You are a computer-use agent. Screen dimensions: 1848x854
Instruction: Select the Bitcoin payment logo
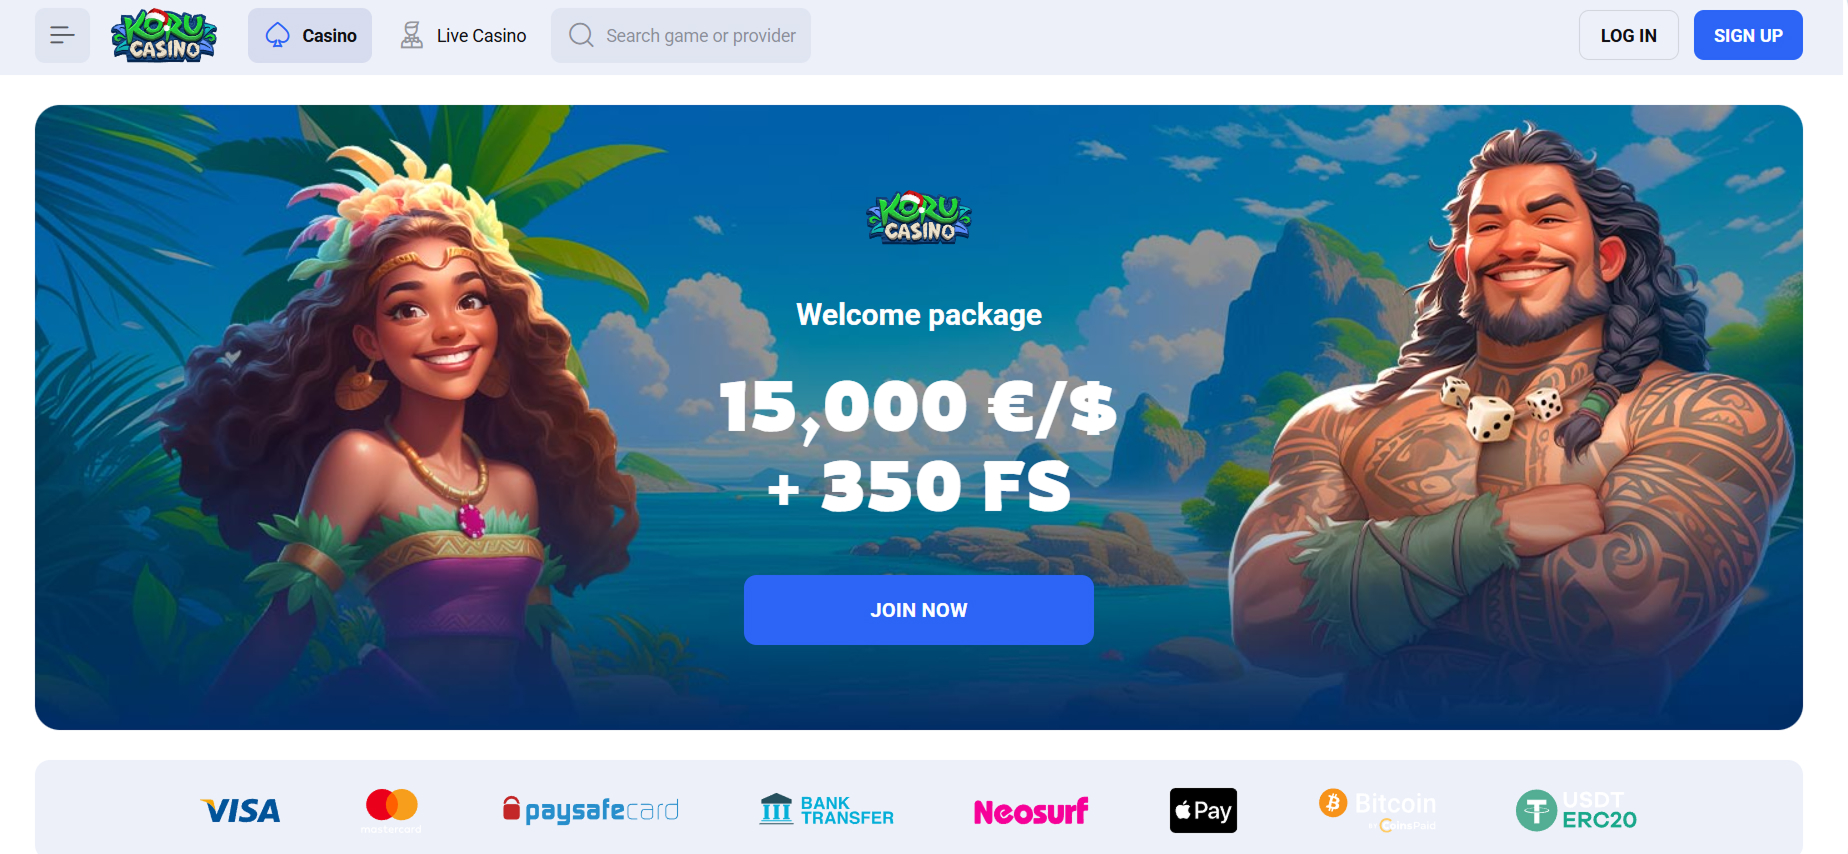[1378, 810]
